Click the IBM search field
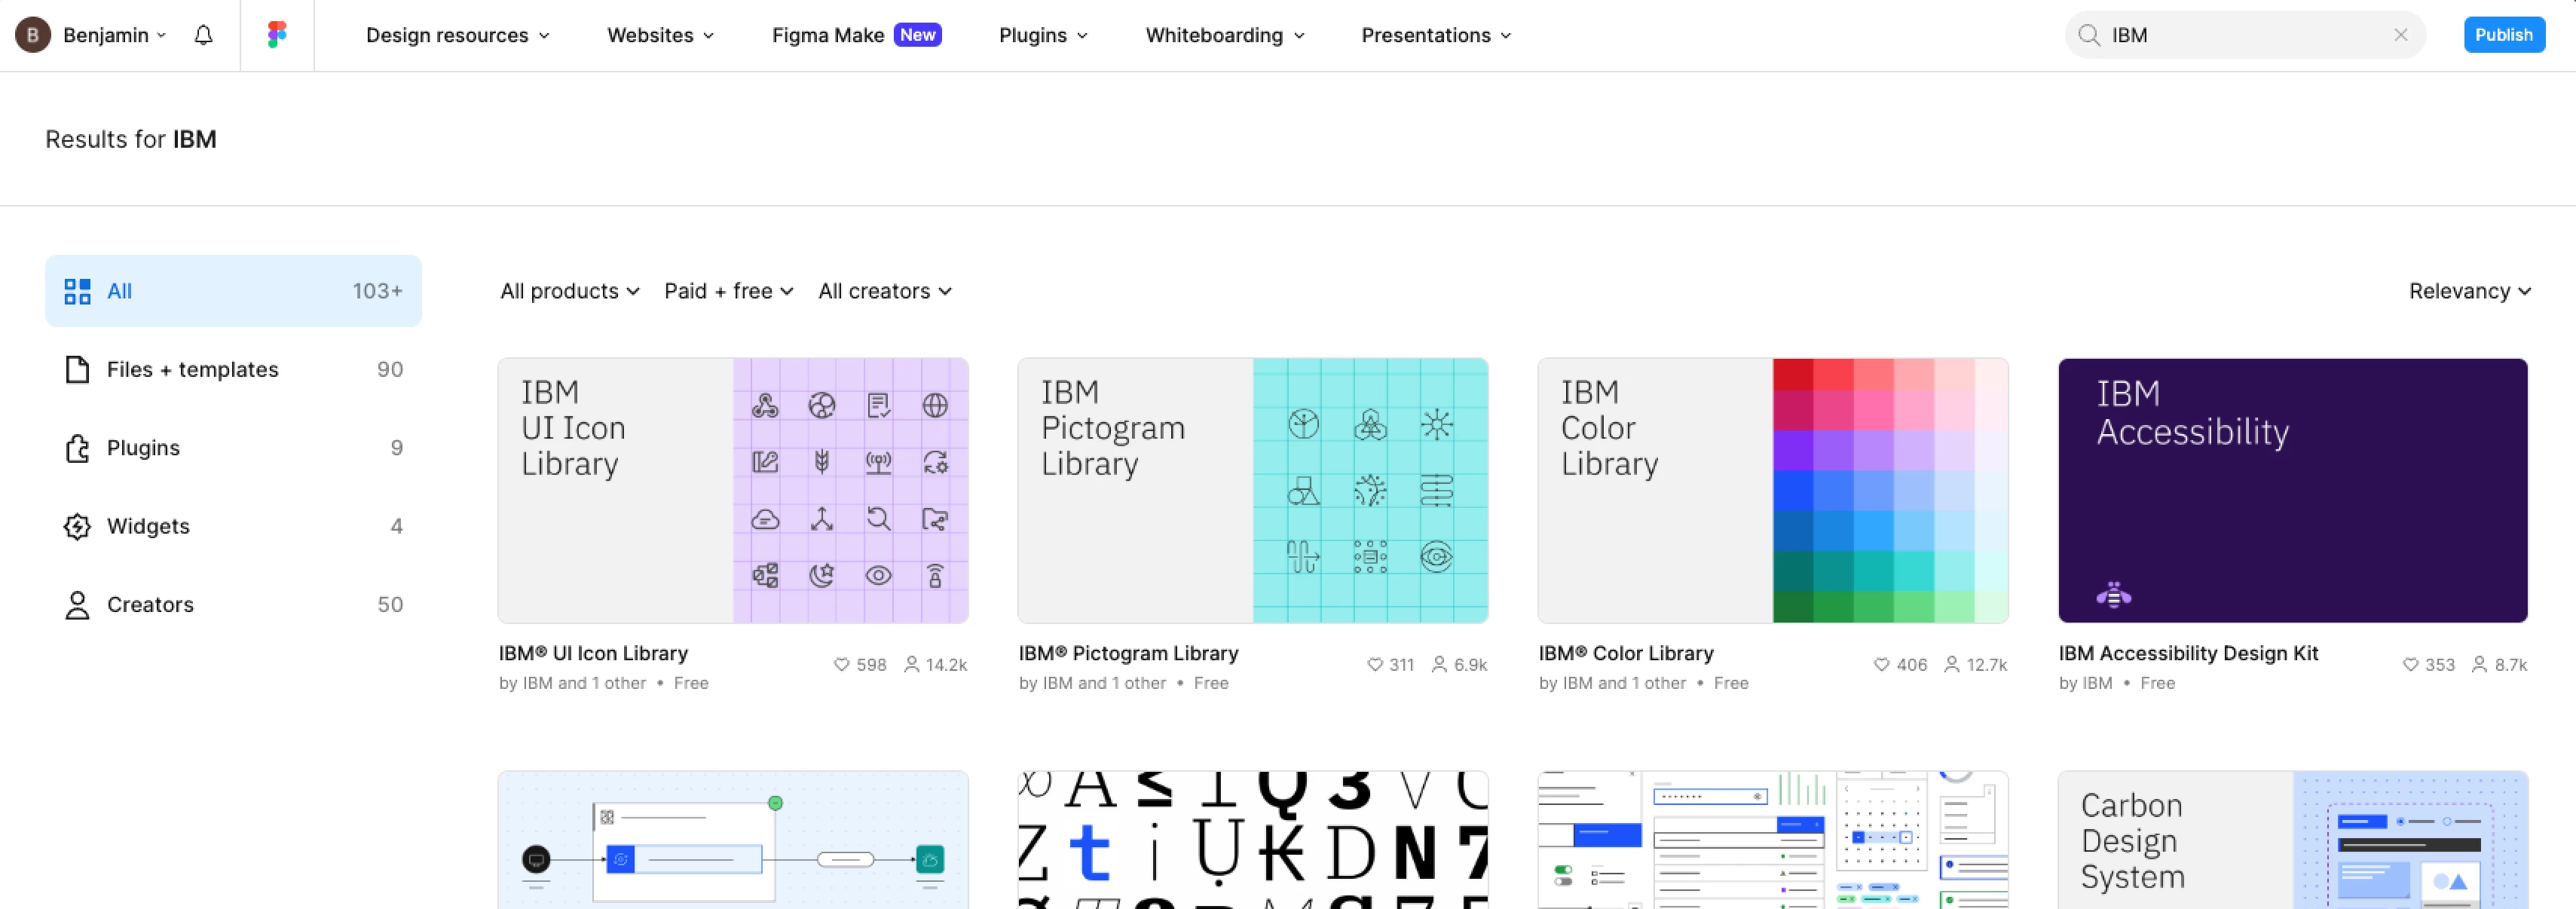This screenshot has height=909, width=2576. click(x=2245, y=35)
